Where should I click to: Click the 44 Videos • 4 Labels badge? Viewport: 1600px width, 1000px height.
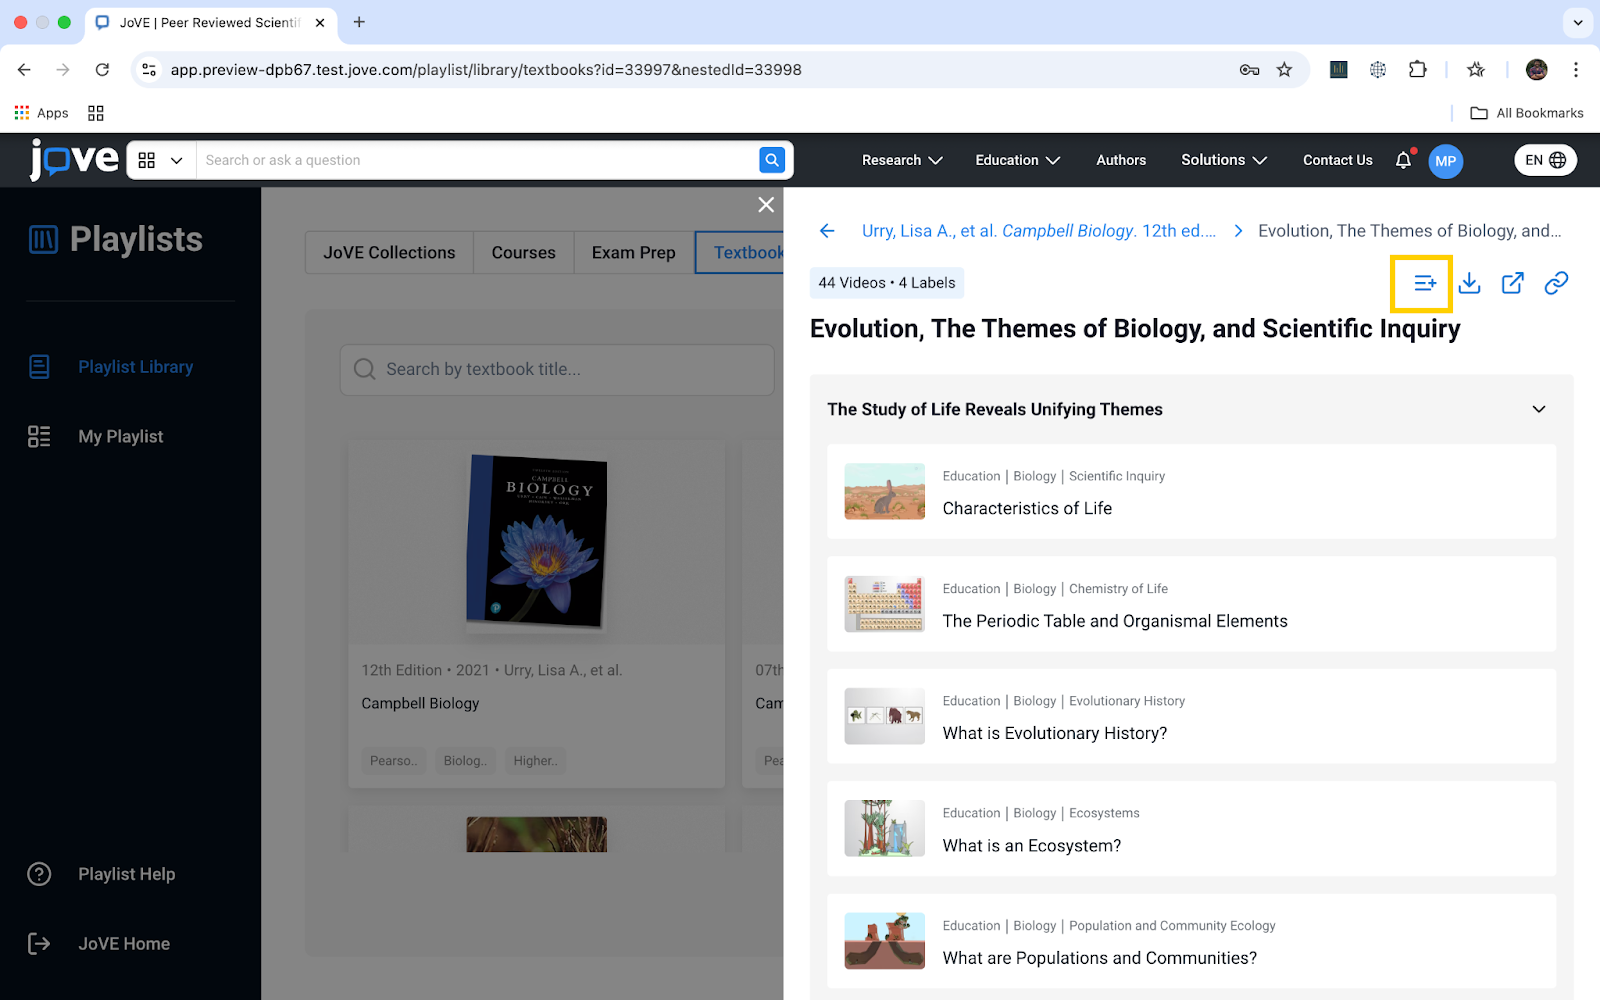[887, 283]
